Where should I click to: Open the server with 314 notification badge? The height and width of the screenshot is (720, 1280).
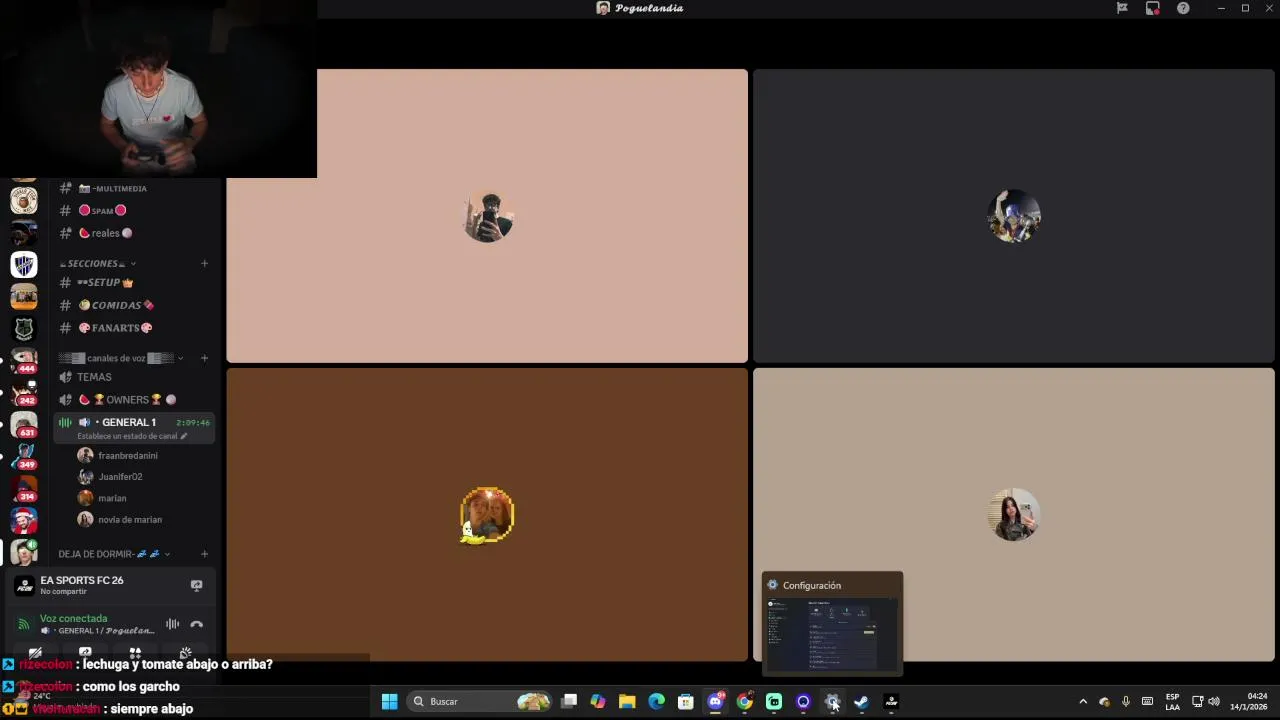[x=24, y=489]
